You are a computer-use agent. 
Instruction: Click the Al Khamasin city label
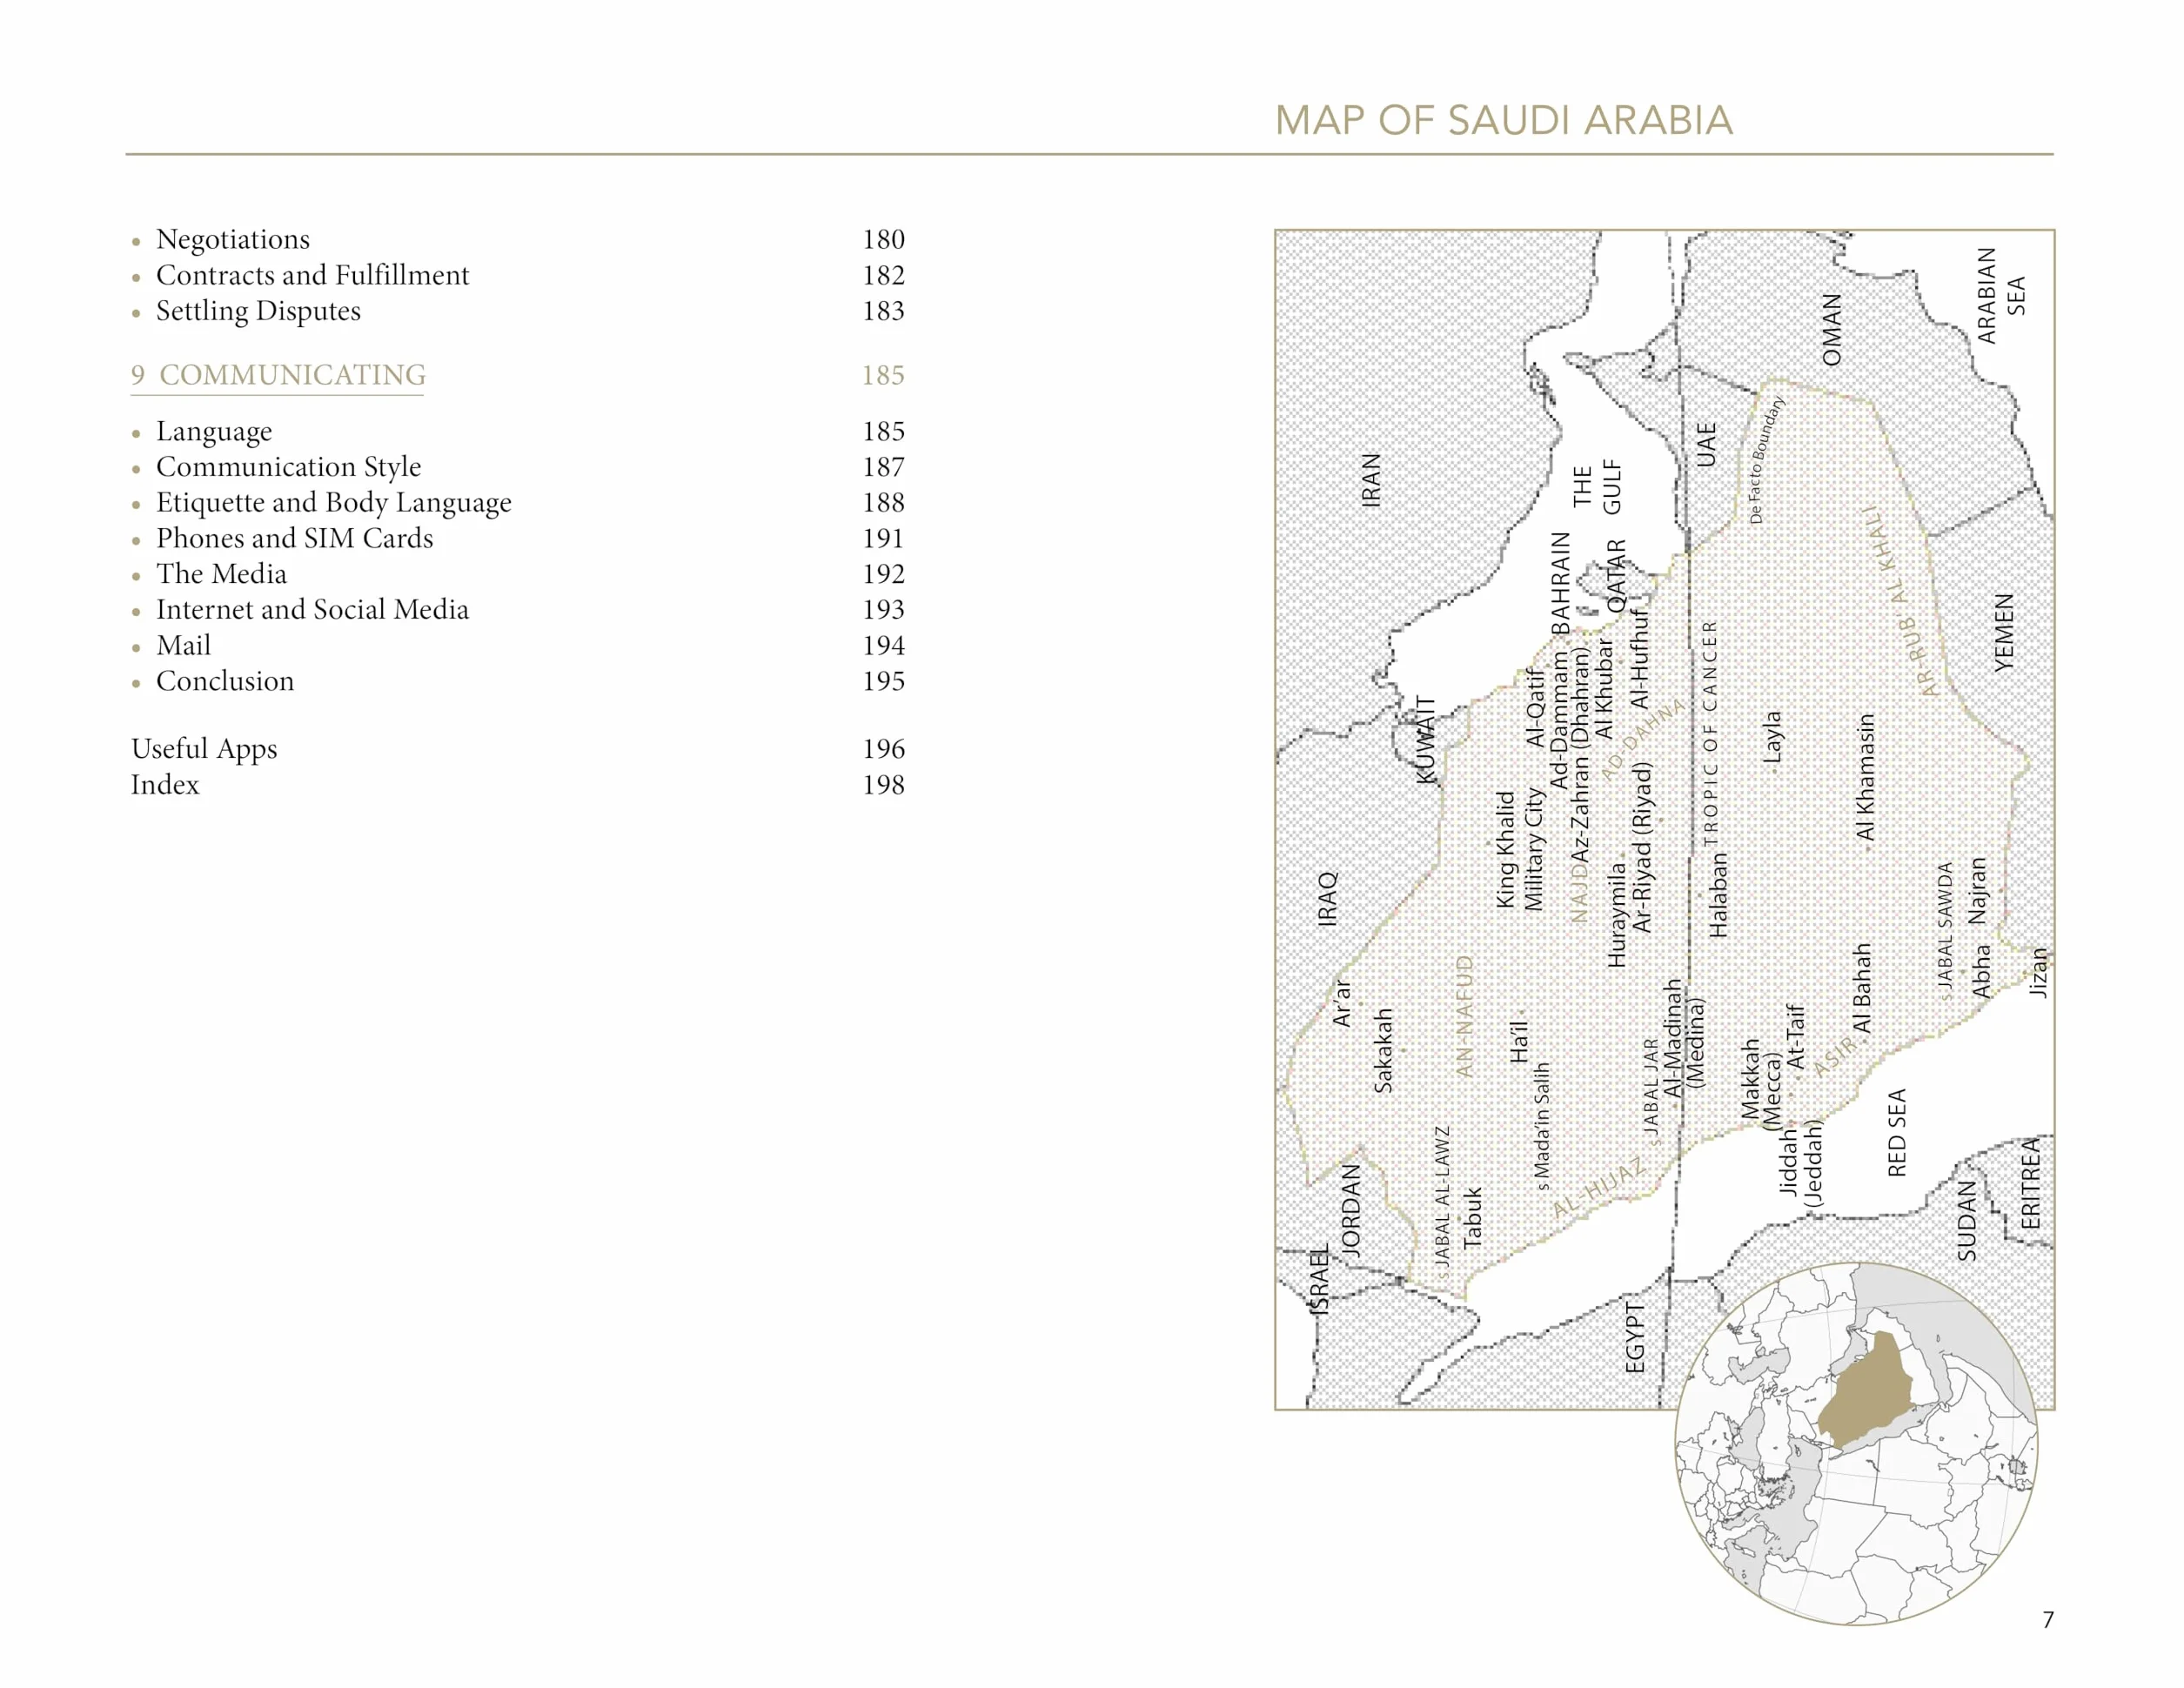tap(1865, 777)
